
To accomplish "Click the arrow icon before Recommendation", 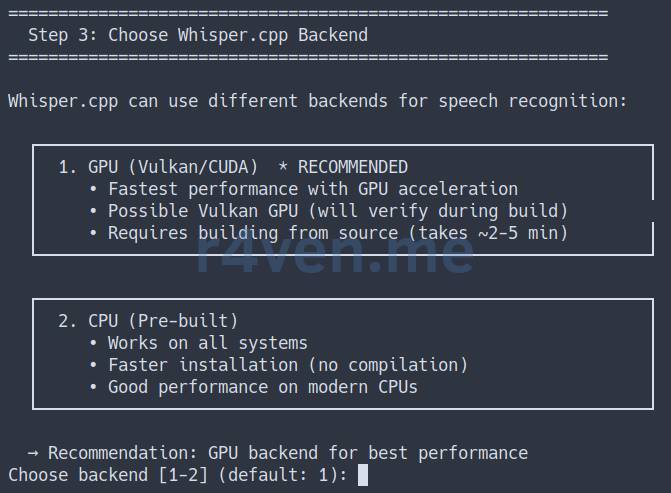I will pyautogui.click(x=33, y=453).
